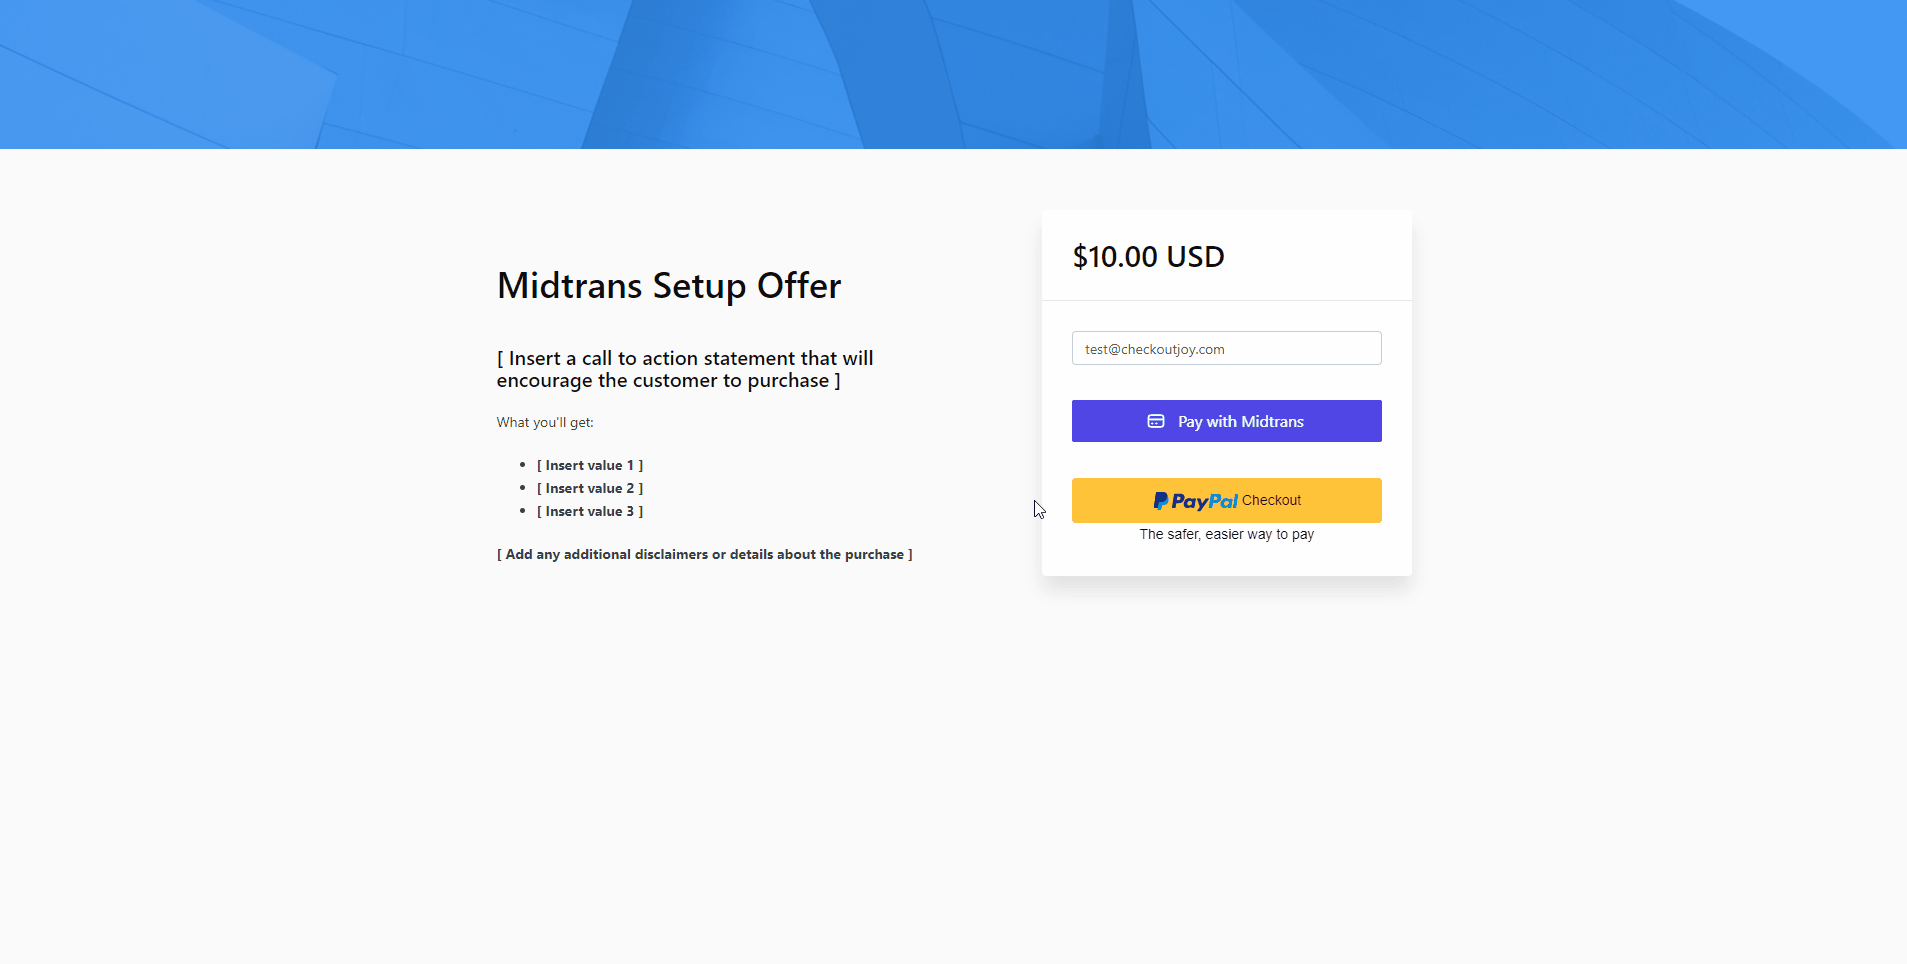Image resolution: width=1907 pixels, height=964 pixels.
Task: Click the word Checkout on the PayPal button
Action: (1271, 500)
